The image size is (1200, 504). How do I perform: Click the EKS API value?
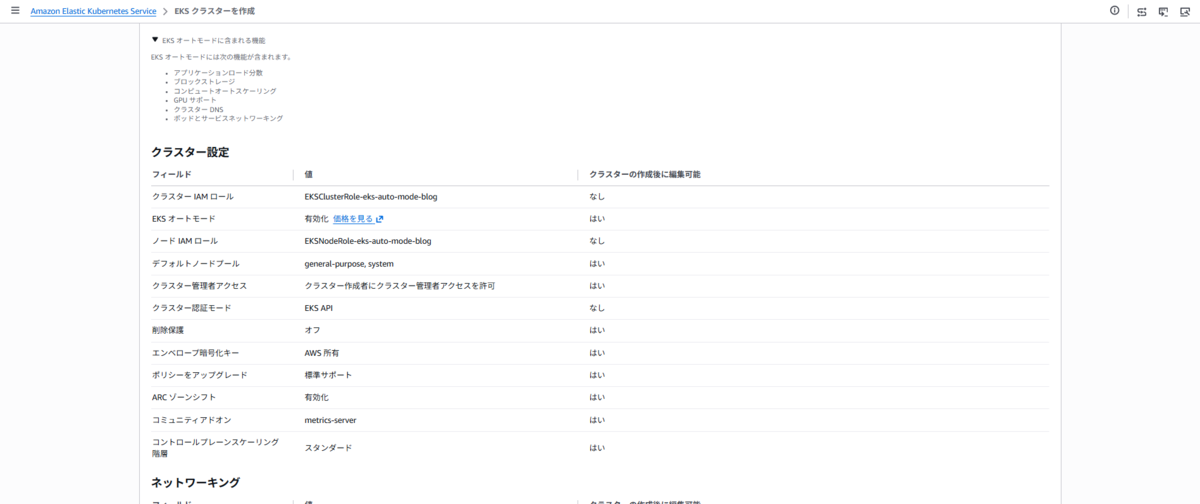tap(319, 308)
